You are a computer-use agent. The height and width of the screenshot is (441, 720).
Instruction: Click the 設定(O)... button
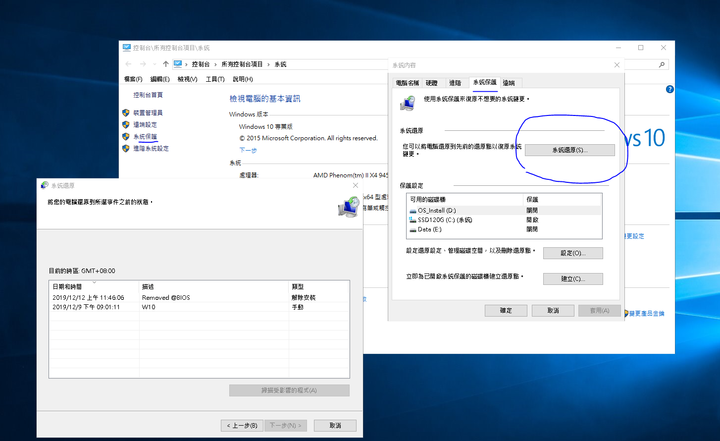click(573, 253)
